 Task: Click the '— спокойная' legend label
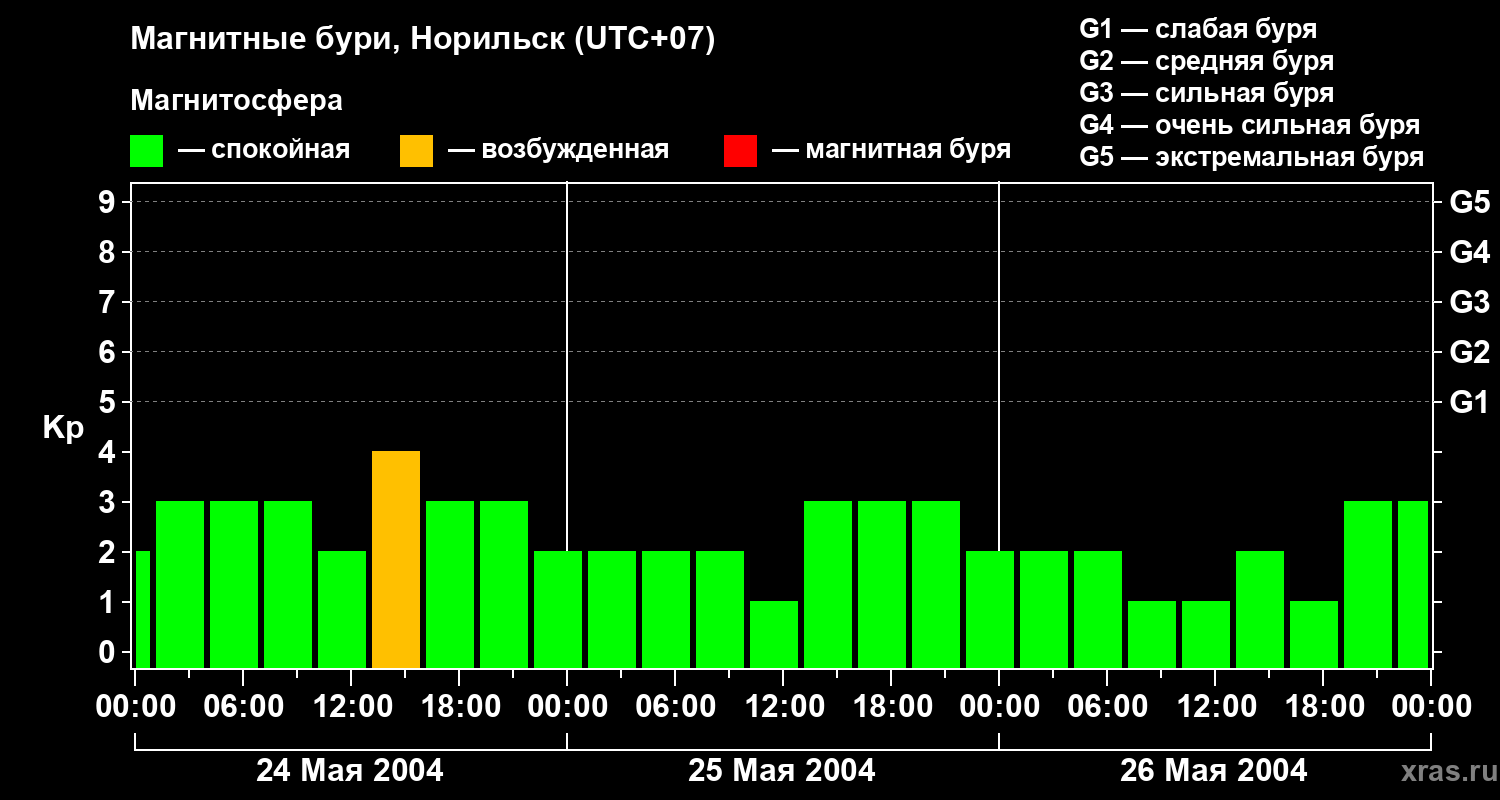coord(264,151)
